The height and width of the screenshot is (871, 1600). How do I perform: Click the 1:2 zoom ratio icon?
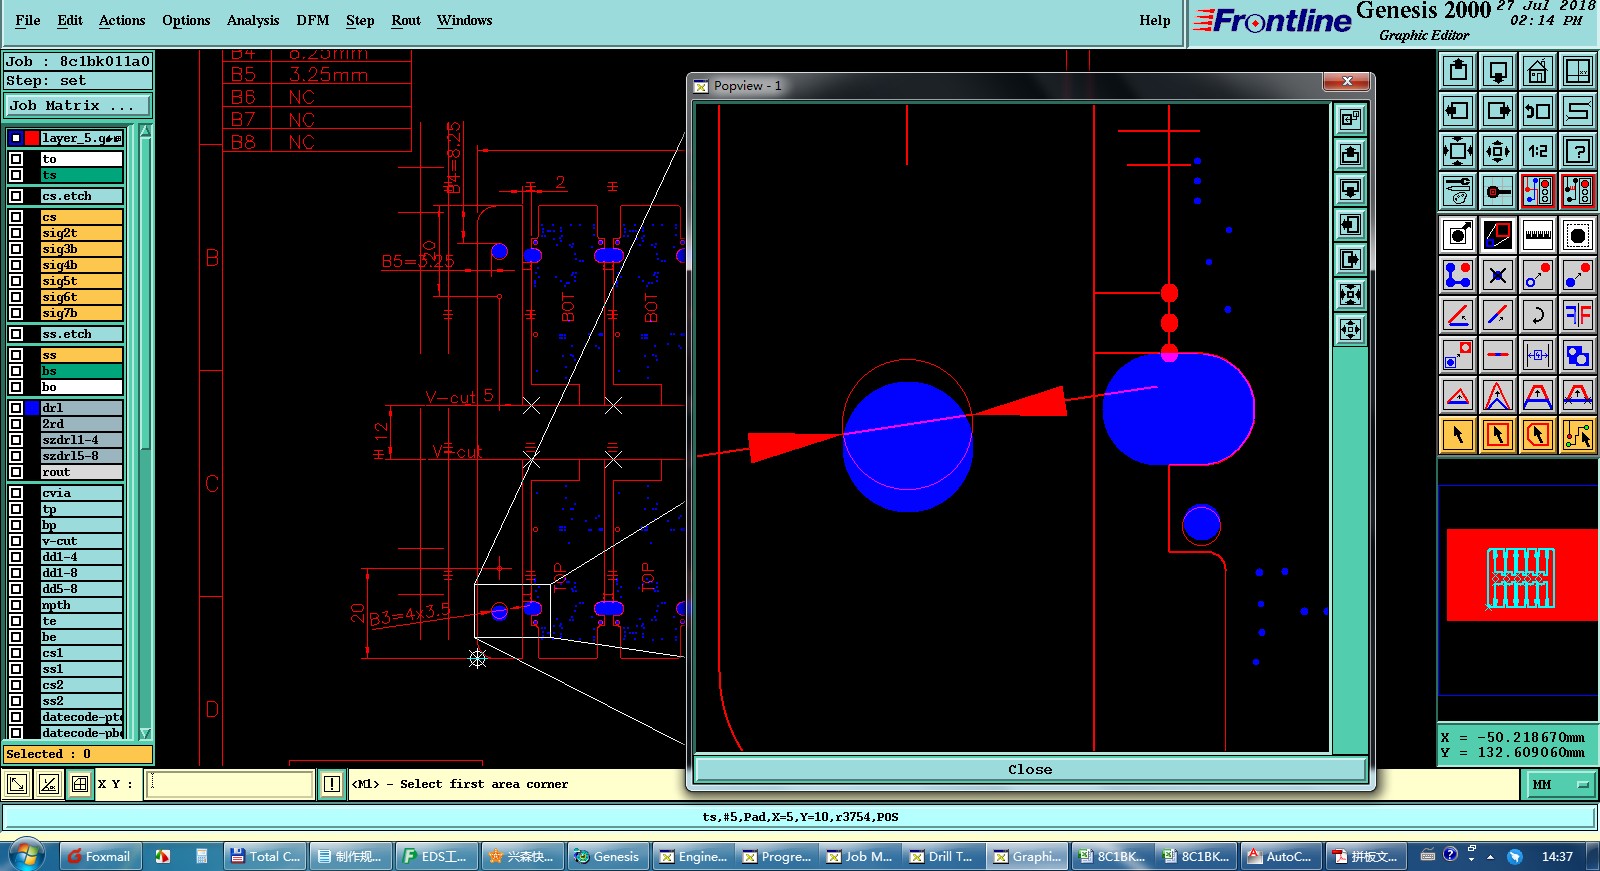point(1538,151)
